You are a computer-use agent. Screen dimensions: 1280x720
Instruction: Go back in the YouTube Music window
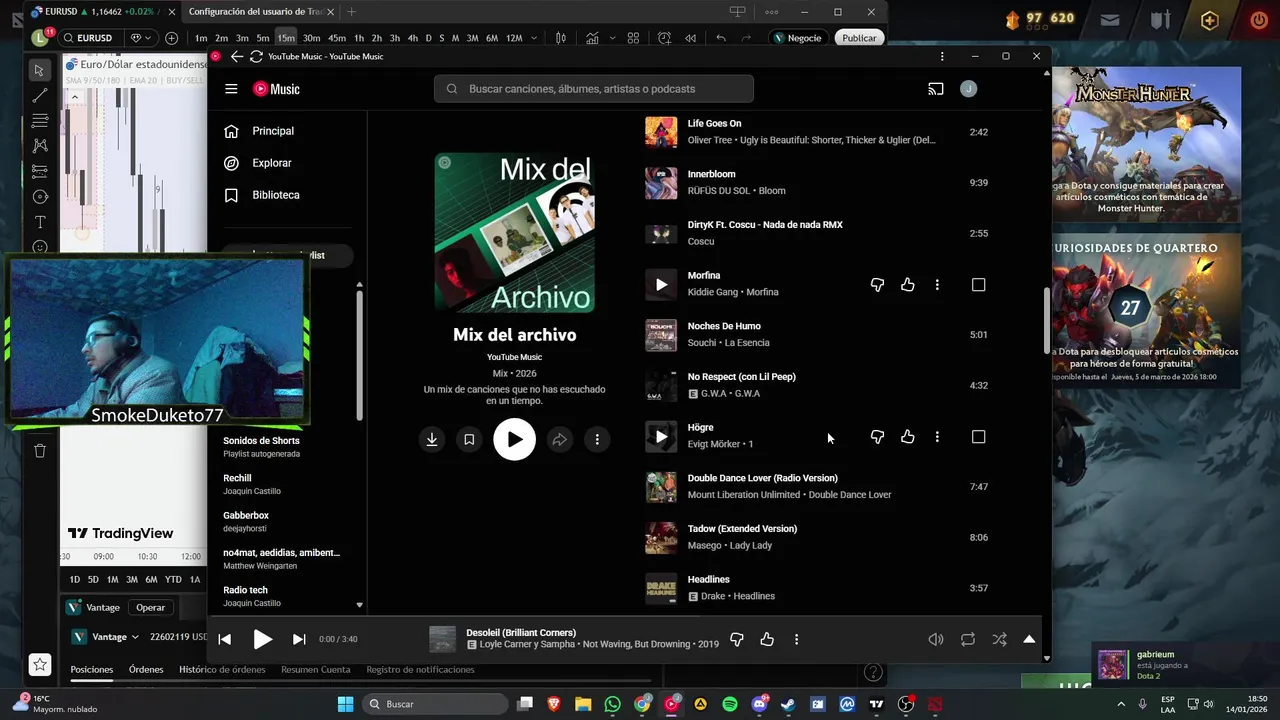coord(236,56)
